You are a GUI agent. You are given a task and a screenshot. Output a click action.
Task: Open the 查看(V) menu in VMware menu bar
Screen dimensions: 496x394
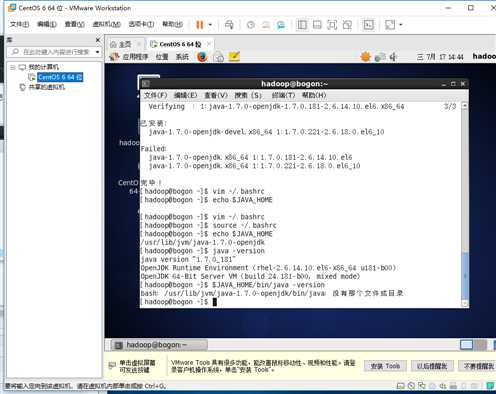tap(74, 24)
